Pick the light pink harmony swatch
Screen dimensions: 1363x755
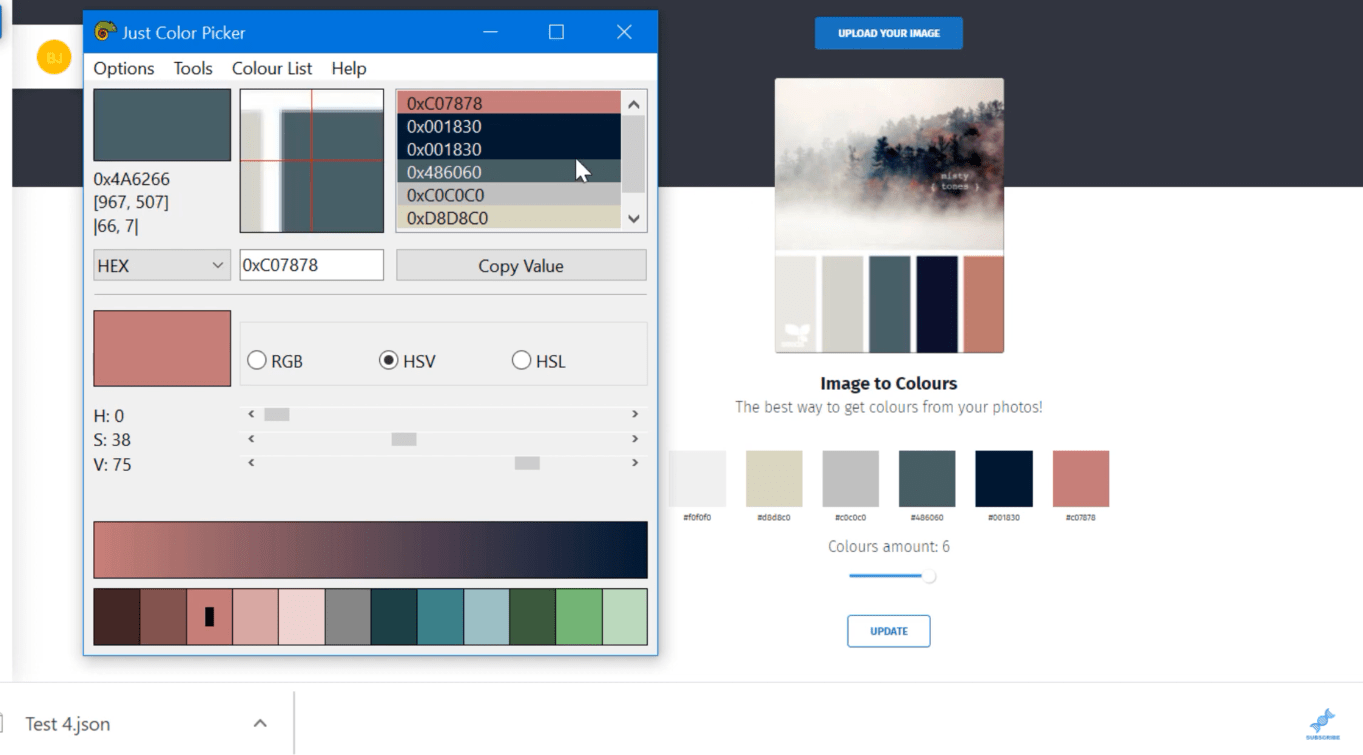302,617
